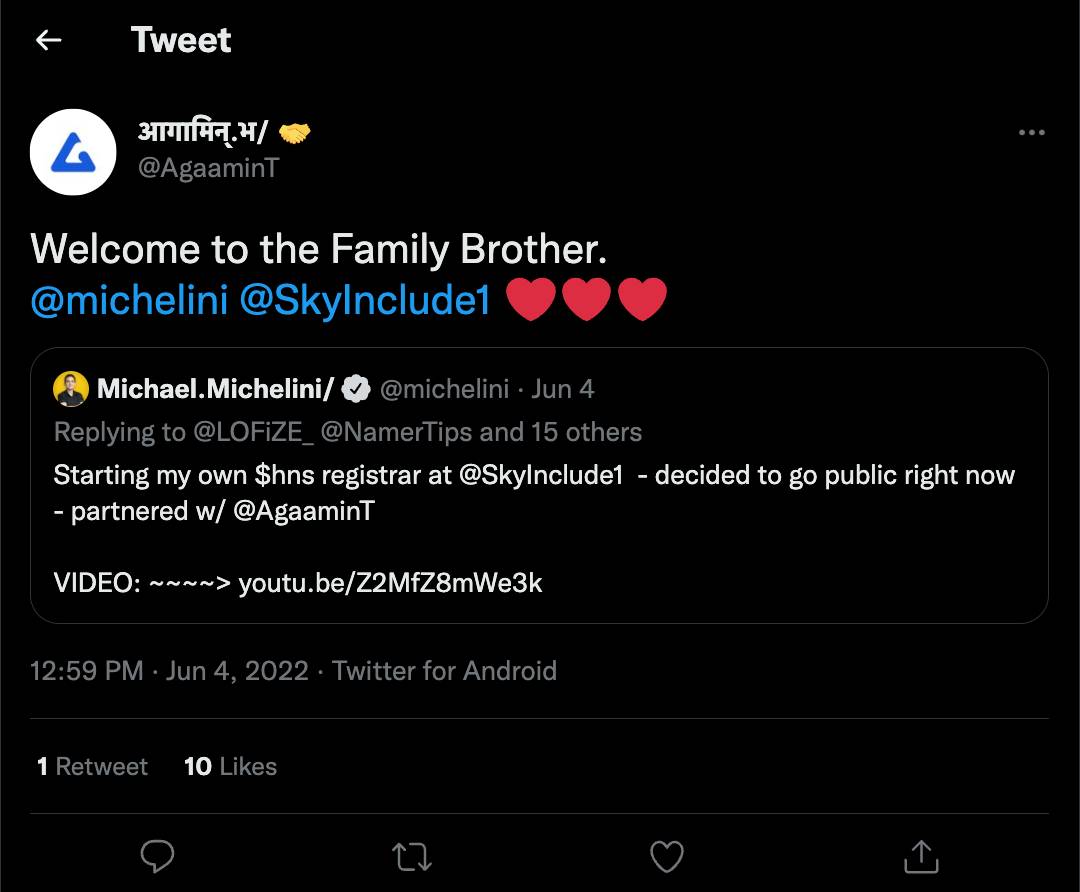The width and height of the screenshot is (1080, 892).
Task: Click the Tweet header title
Action: [181, 40]
